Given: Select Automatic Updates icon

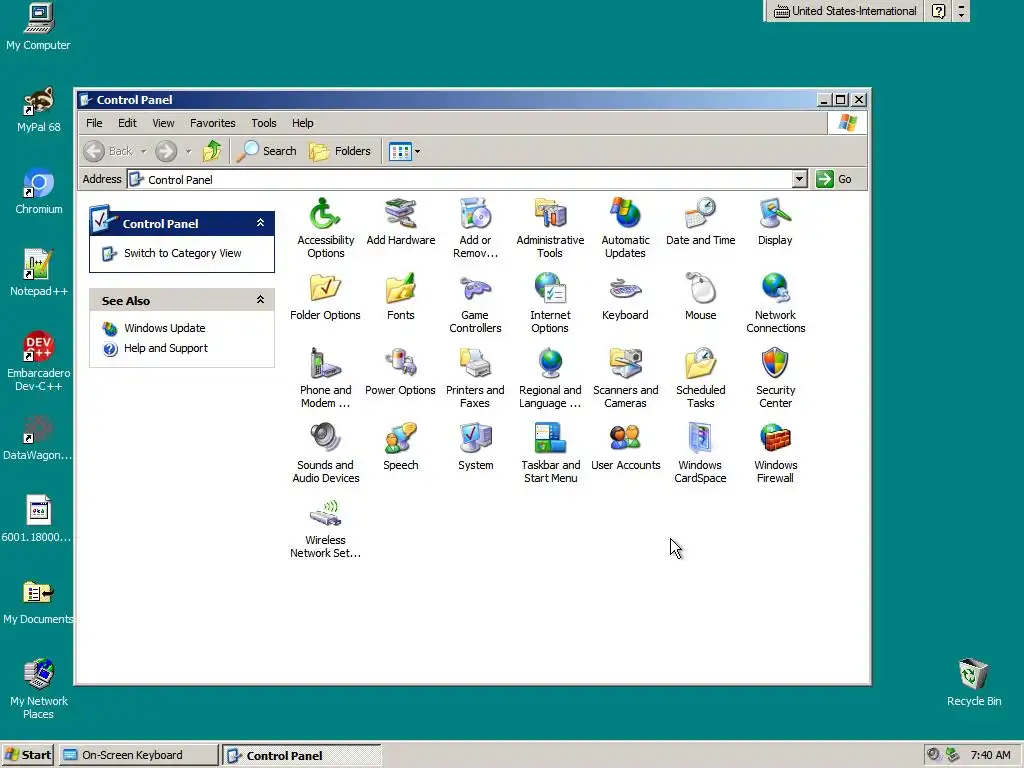Looking at the screenshot, I should click(625, 227).
